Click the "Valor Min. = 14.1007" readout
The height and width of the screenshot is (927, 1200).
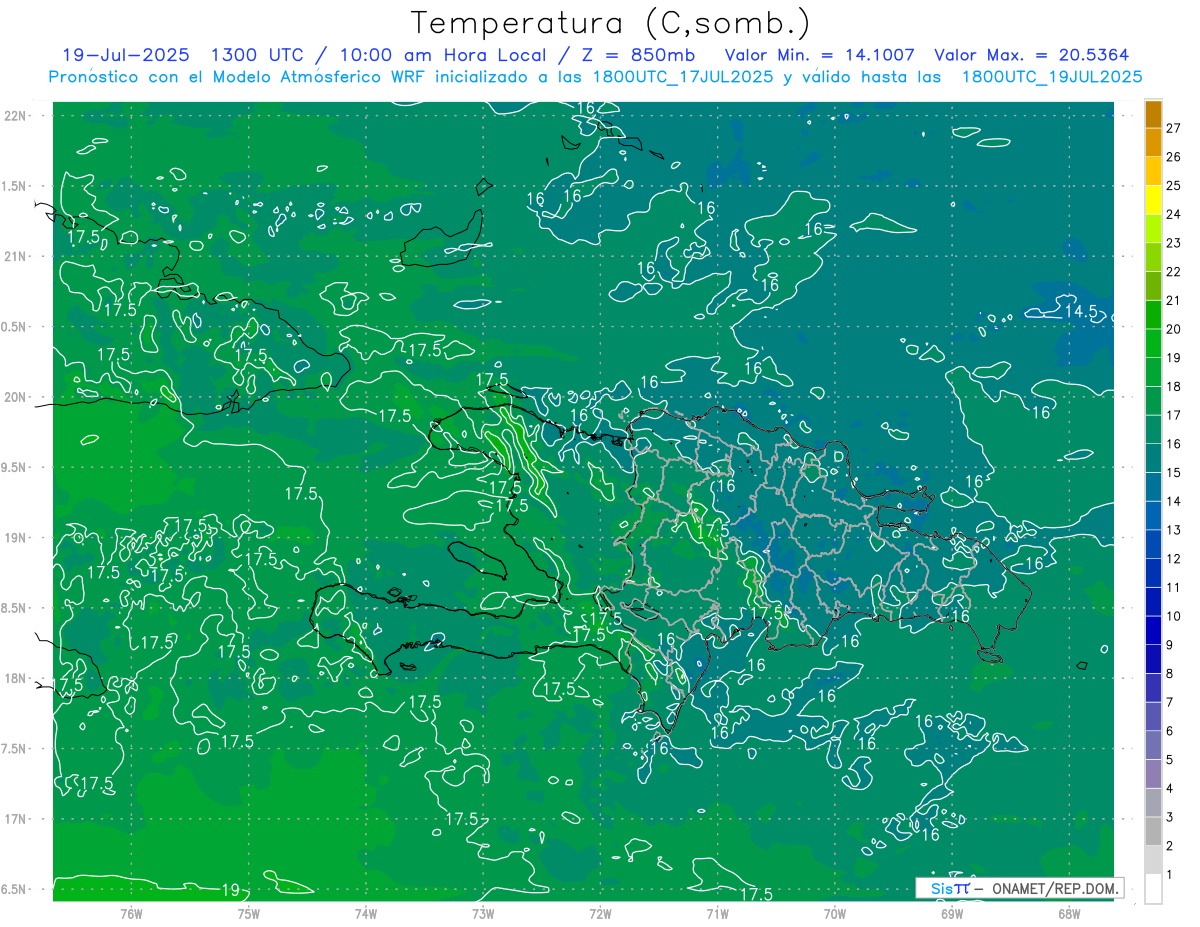(x=819, y=55)
